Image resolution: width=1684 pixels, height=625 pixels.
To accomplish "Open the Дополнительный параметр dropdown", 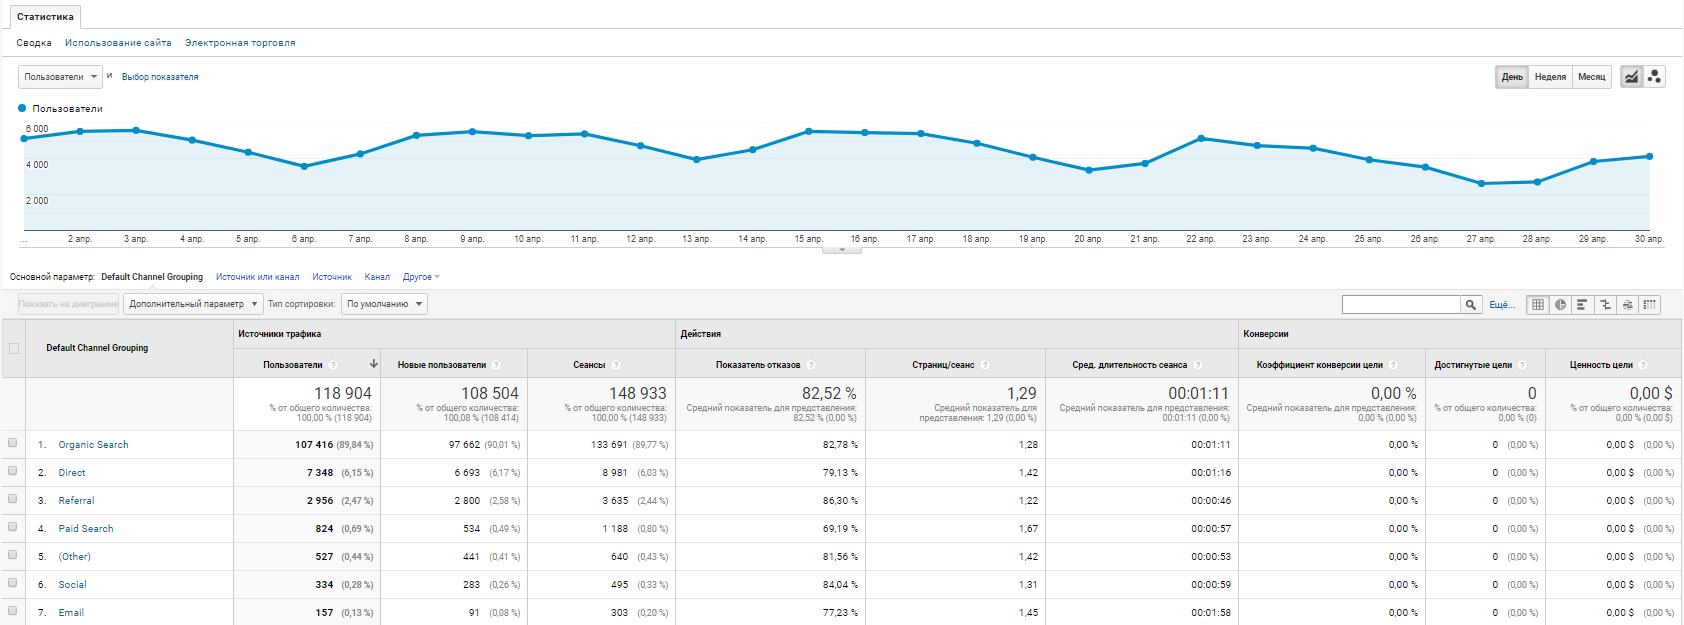I will tap(193, 304).
